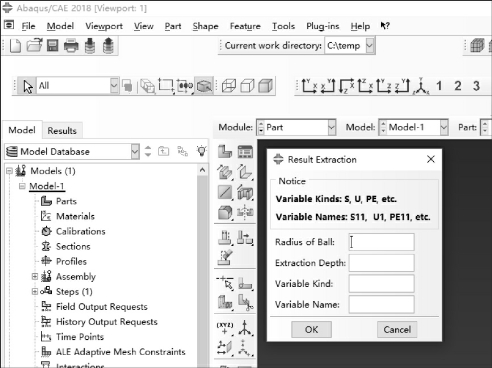
Task: Open the Part Manager icon
Action: 245,152
